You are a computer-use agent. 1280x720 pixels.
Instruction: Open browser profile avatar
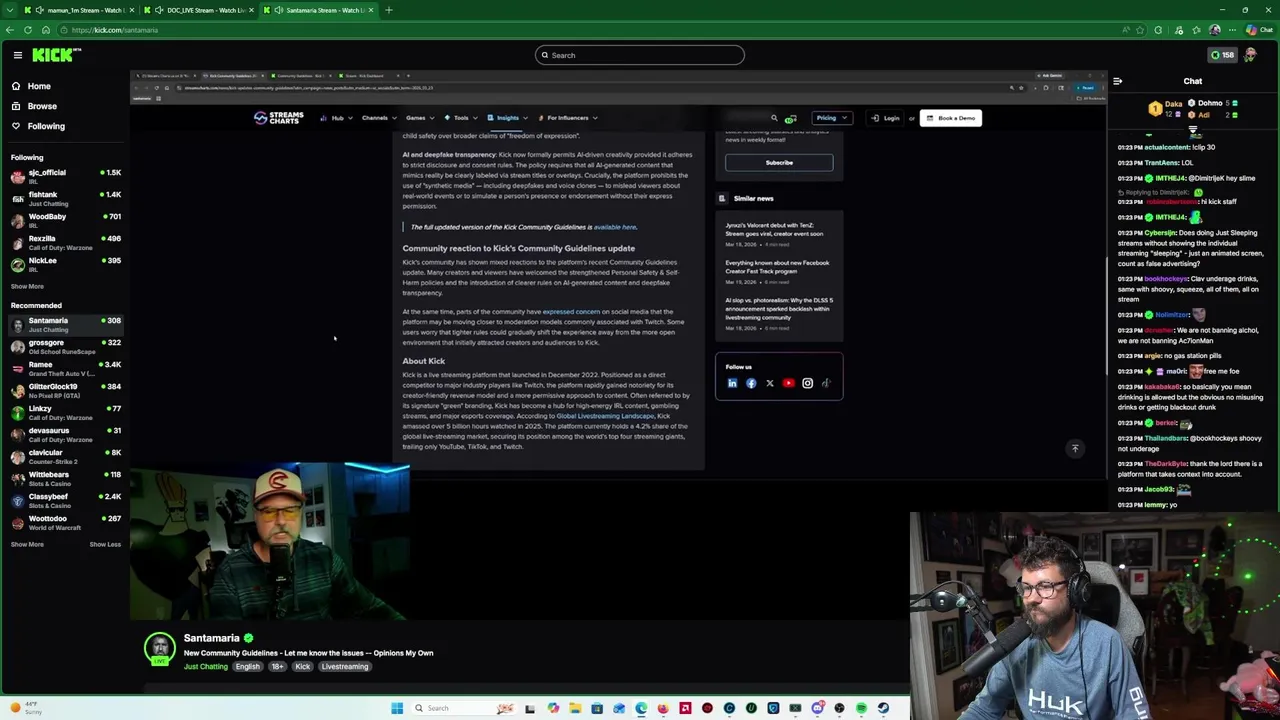(x=1215, y=30)
